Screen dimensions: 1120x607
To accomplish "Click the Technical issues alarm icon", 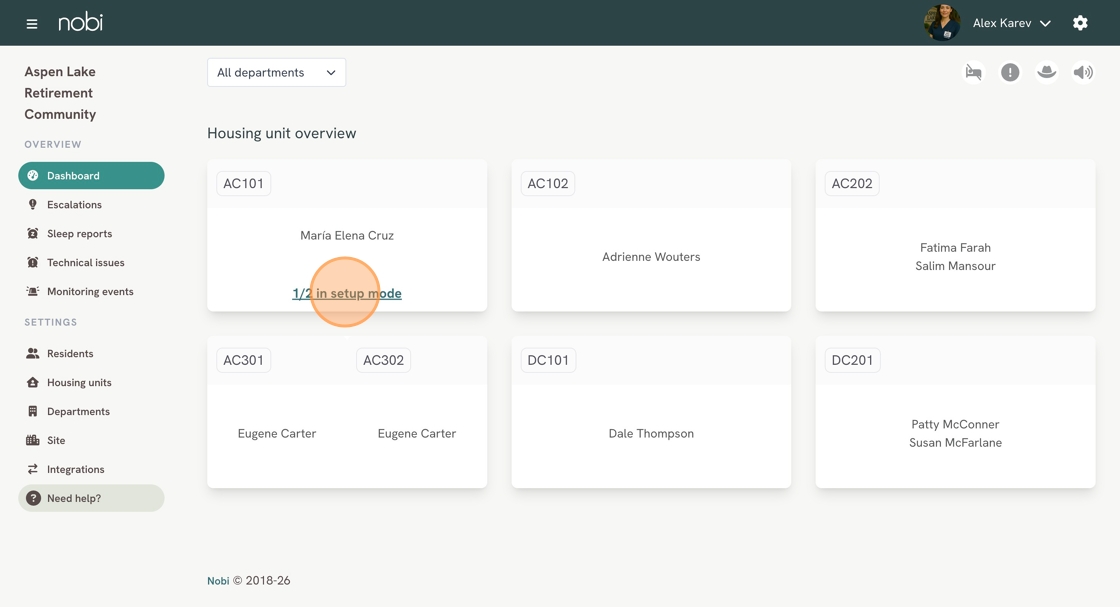I will coord(33,263).
